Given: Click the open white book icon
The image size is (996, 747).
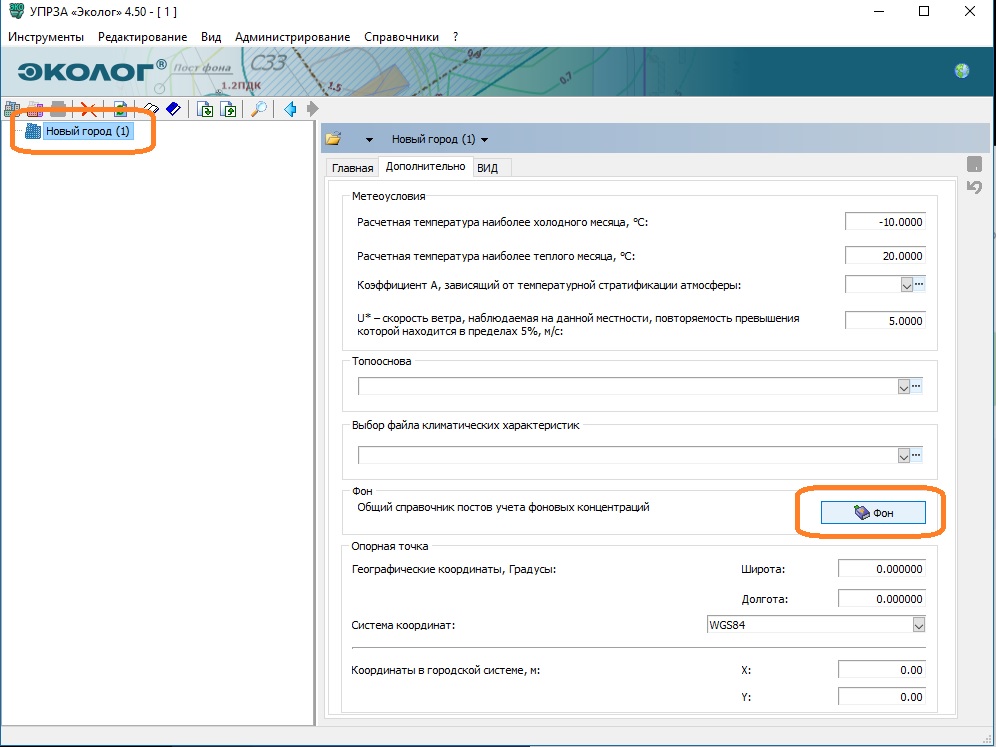Looking at the screenshot, I should tap(151, 109).
